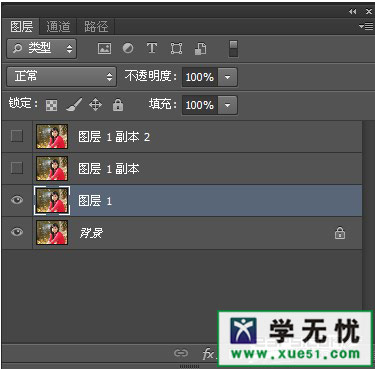Open the 填充 slider arrow

(x=227, y=105)
